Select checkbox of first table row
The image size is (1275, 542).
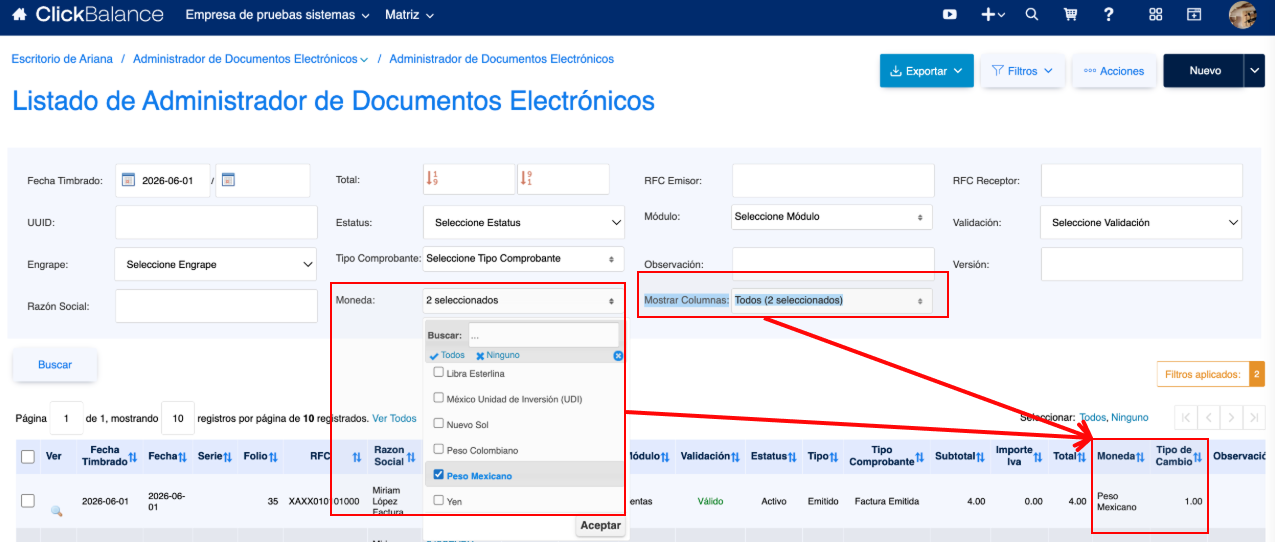28,500
